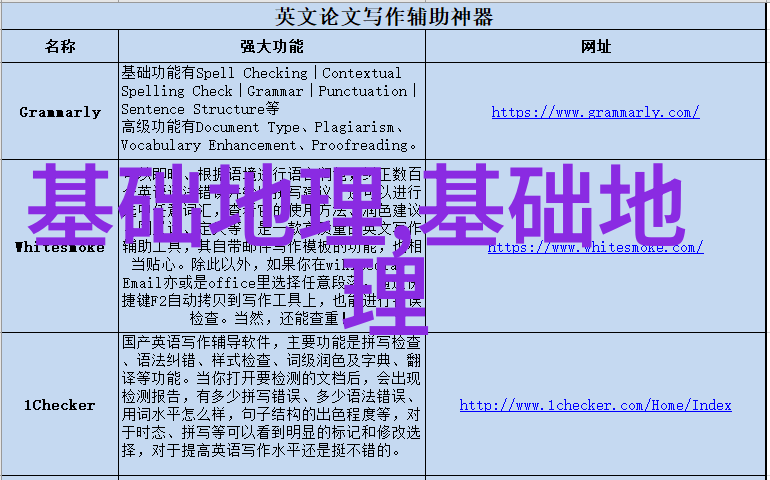Click the 网址 column header
The image size is (770, 480).
[595, 46]
